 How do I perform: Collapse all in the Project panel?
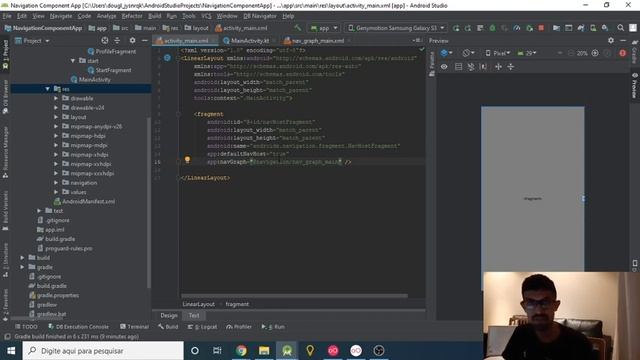tap(118, 40)
